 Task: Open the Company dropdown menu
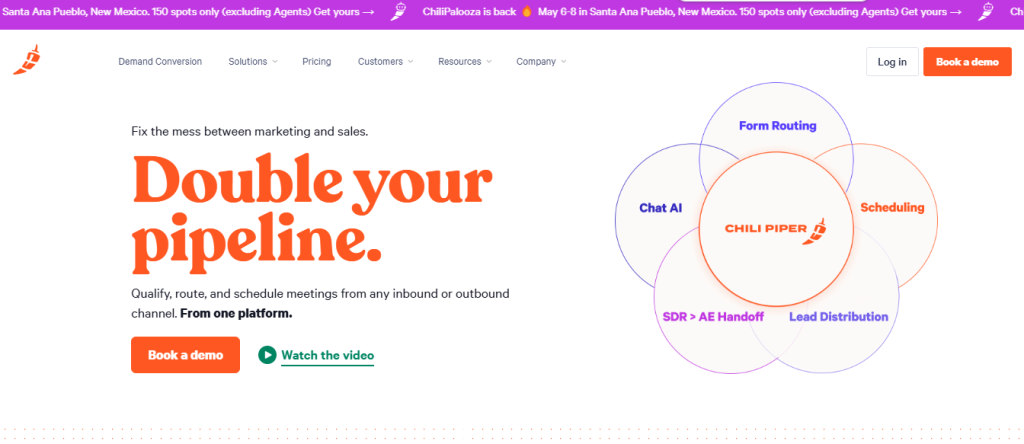(x=541, y=62)
